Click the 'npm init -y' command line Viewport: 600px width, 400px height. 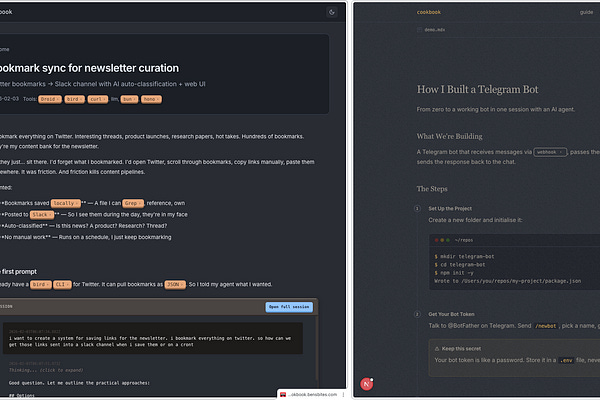pyautogui.click(x=454, y=273)
